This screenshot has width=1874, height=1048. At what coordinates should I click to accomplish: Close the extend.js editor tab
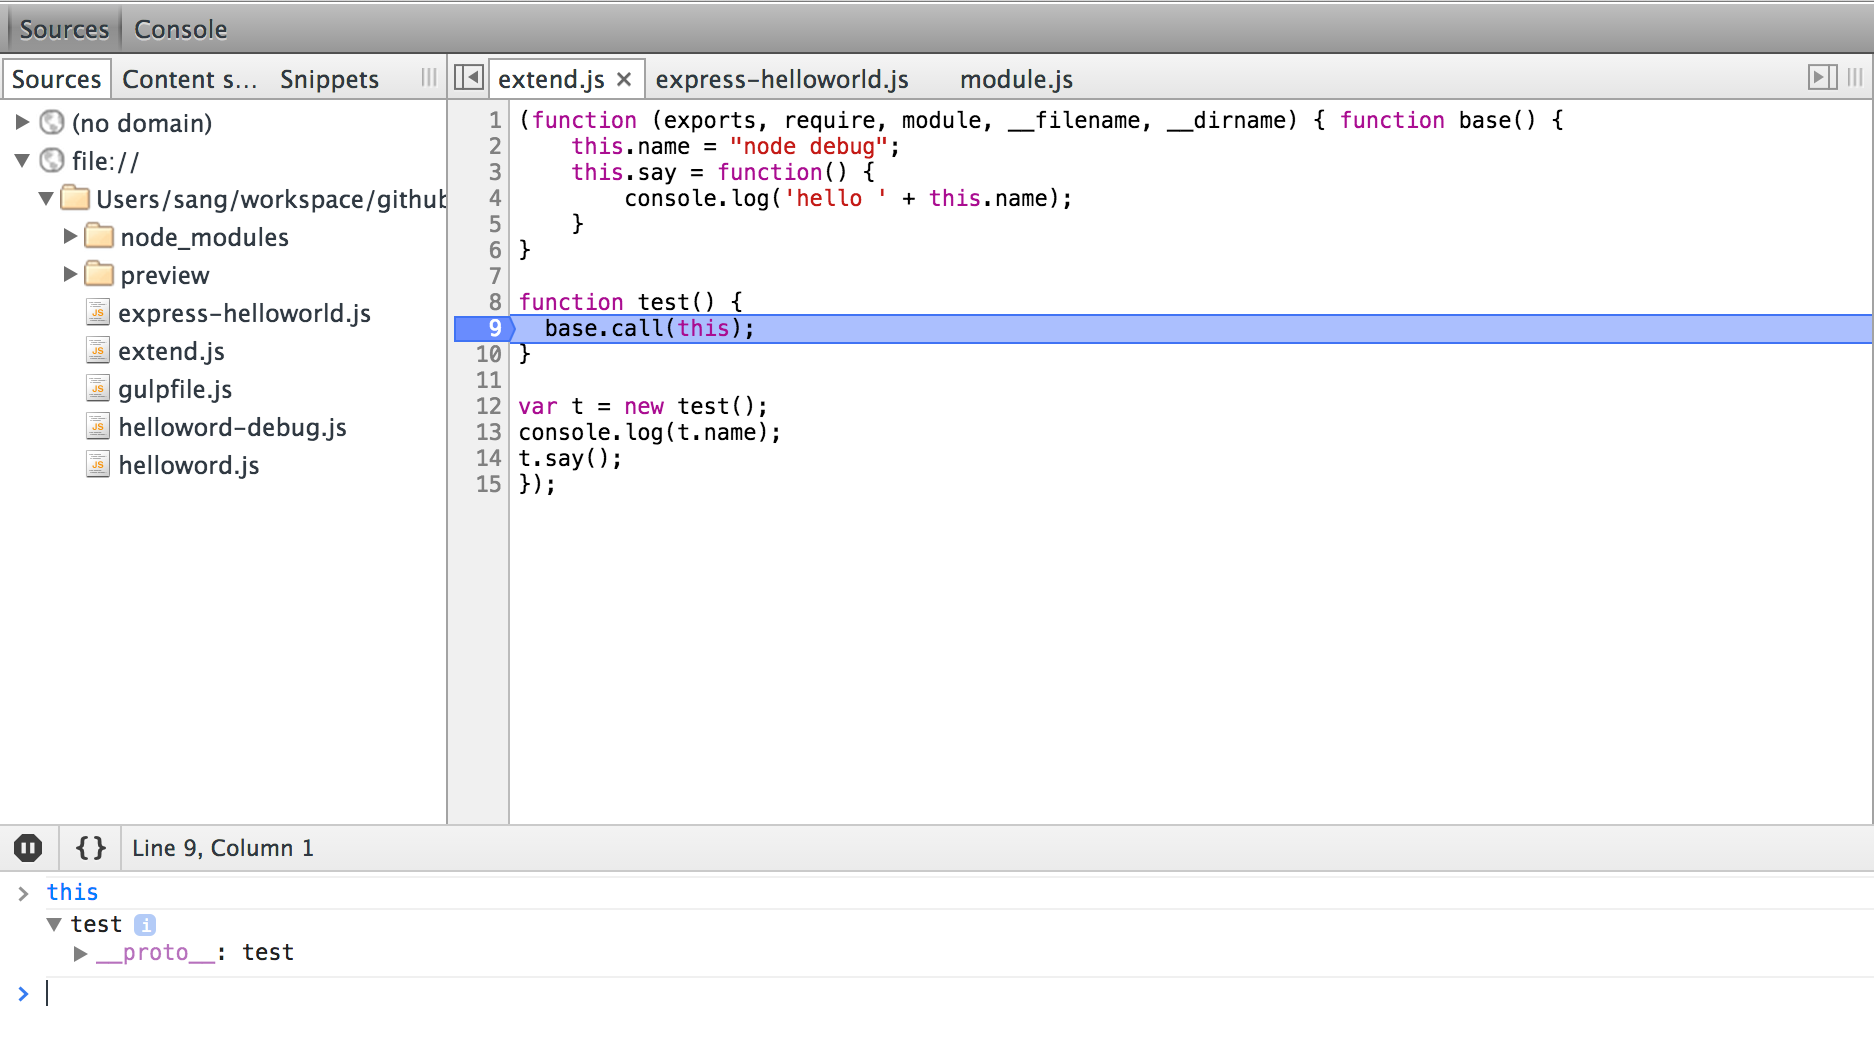(624, 79)
